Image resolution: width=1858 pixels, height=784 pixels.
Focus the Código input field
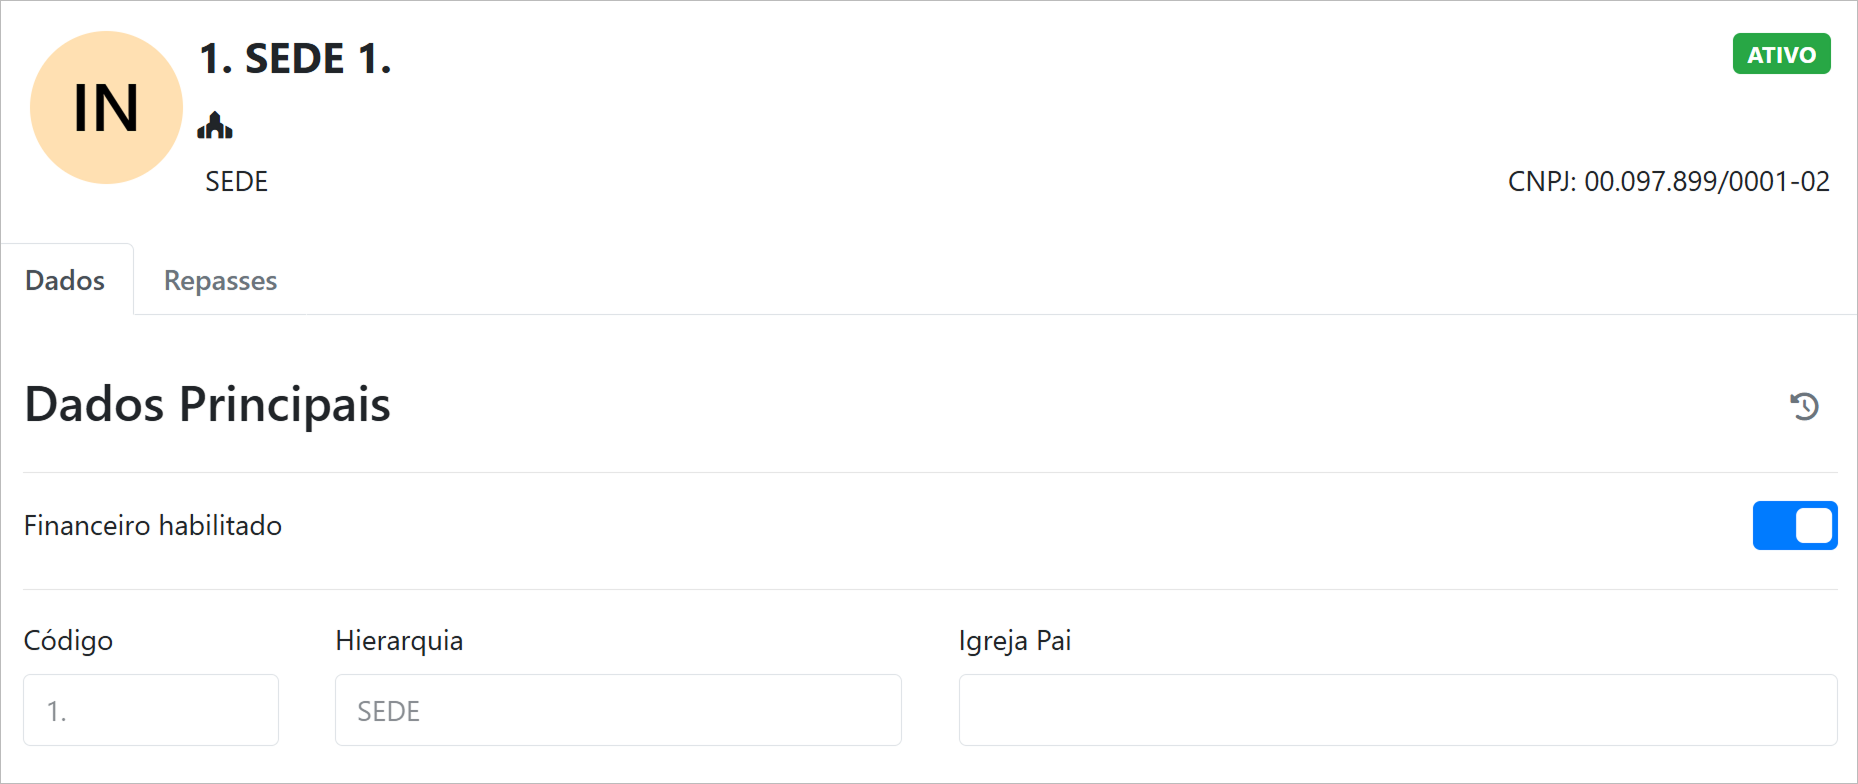[151, 711]
